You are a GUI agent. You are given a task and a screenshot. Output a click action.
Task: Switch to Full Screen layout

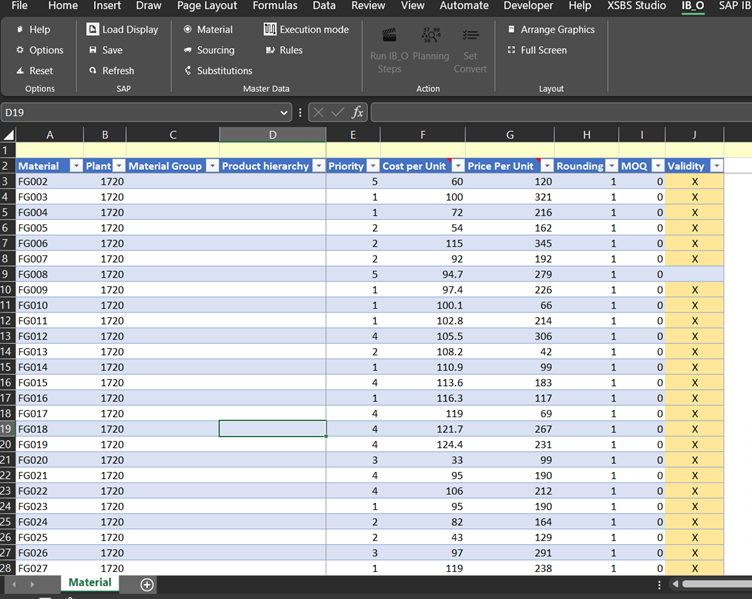tap(537, 50)
